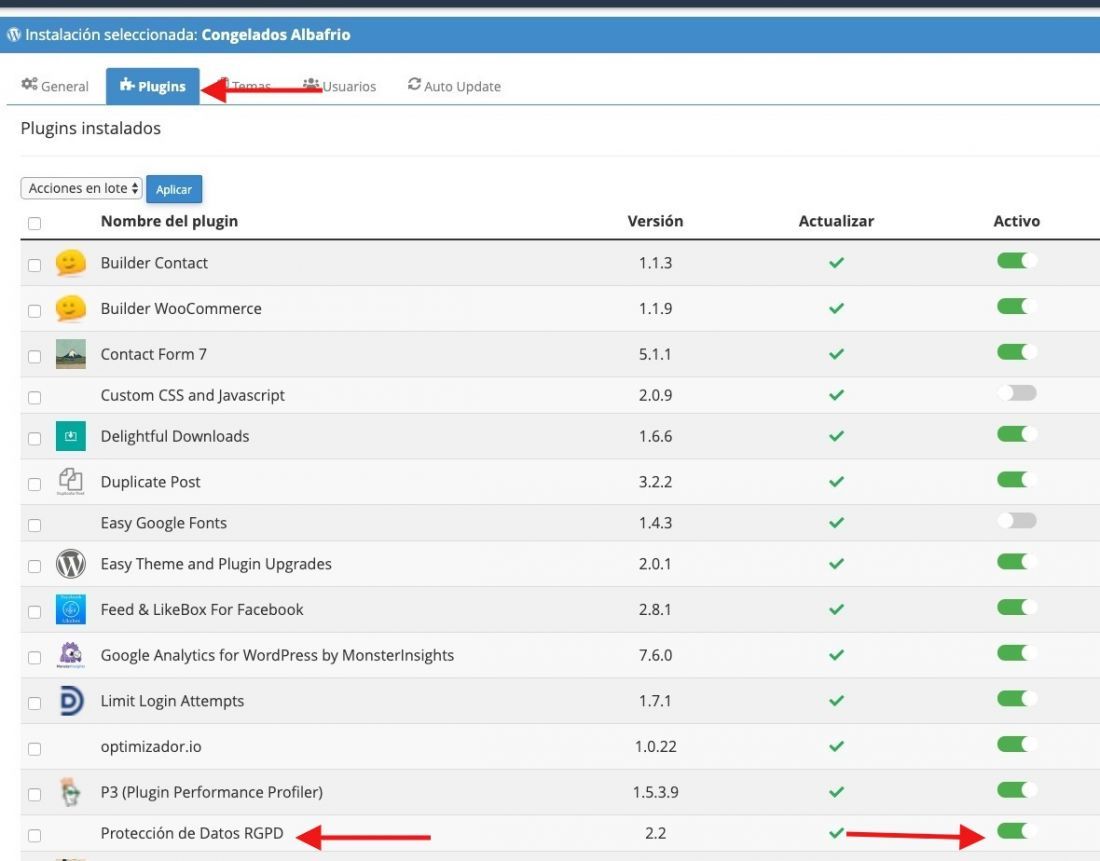Click the update checkmark for Limit Login Attempts

click(836, 700)
